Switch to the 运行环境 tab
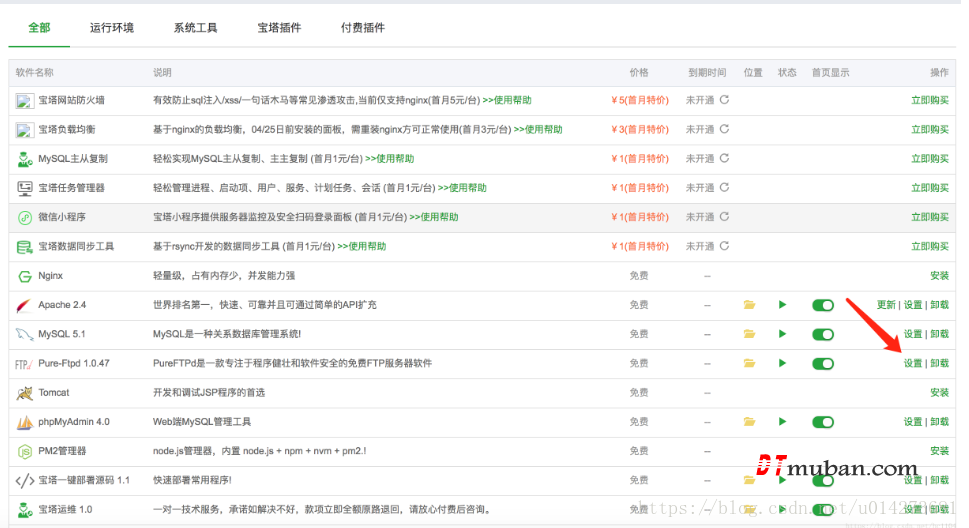The image size is (969, 528). 111,28
